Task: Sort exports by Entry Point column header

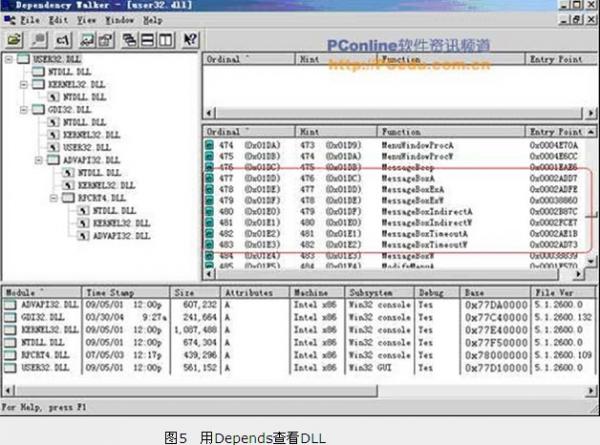Action: tap(556, 132)
